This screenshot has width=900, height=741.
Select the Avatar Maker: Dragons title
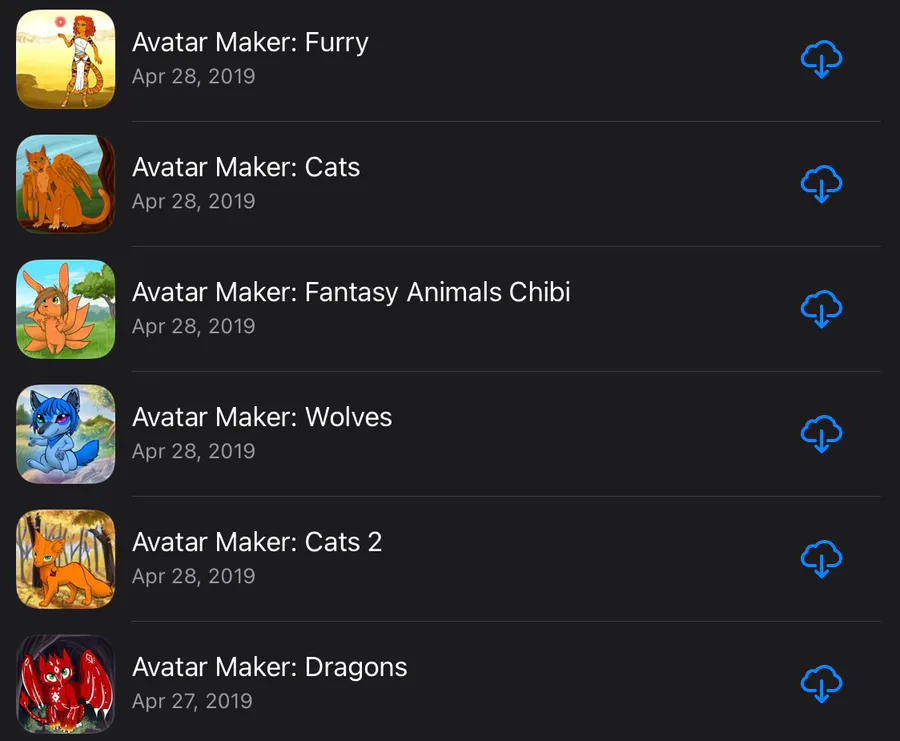click(270, 668)
